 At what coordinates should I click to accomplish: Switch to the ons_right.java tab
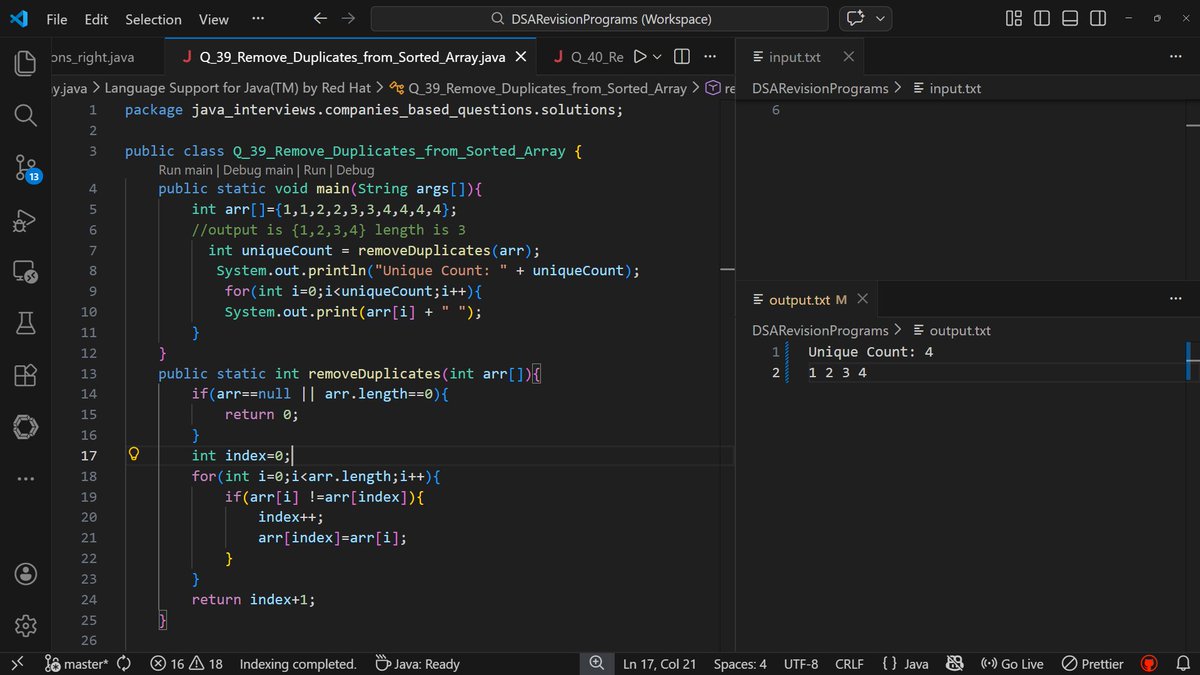click(x=93, y=57)
